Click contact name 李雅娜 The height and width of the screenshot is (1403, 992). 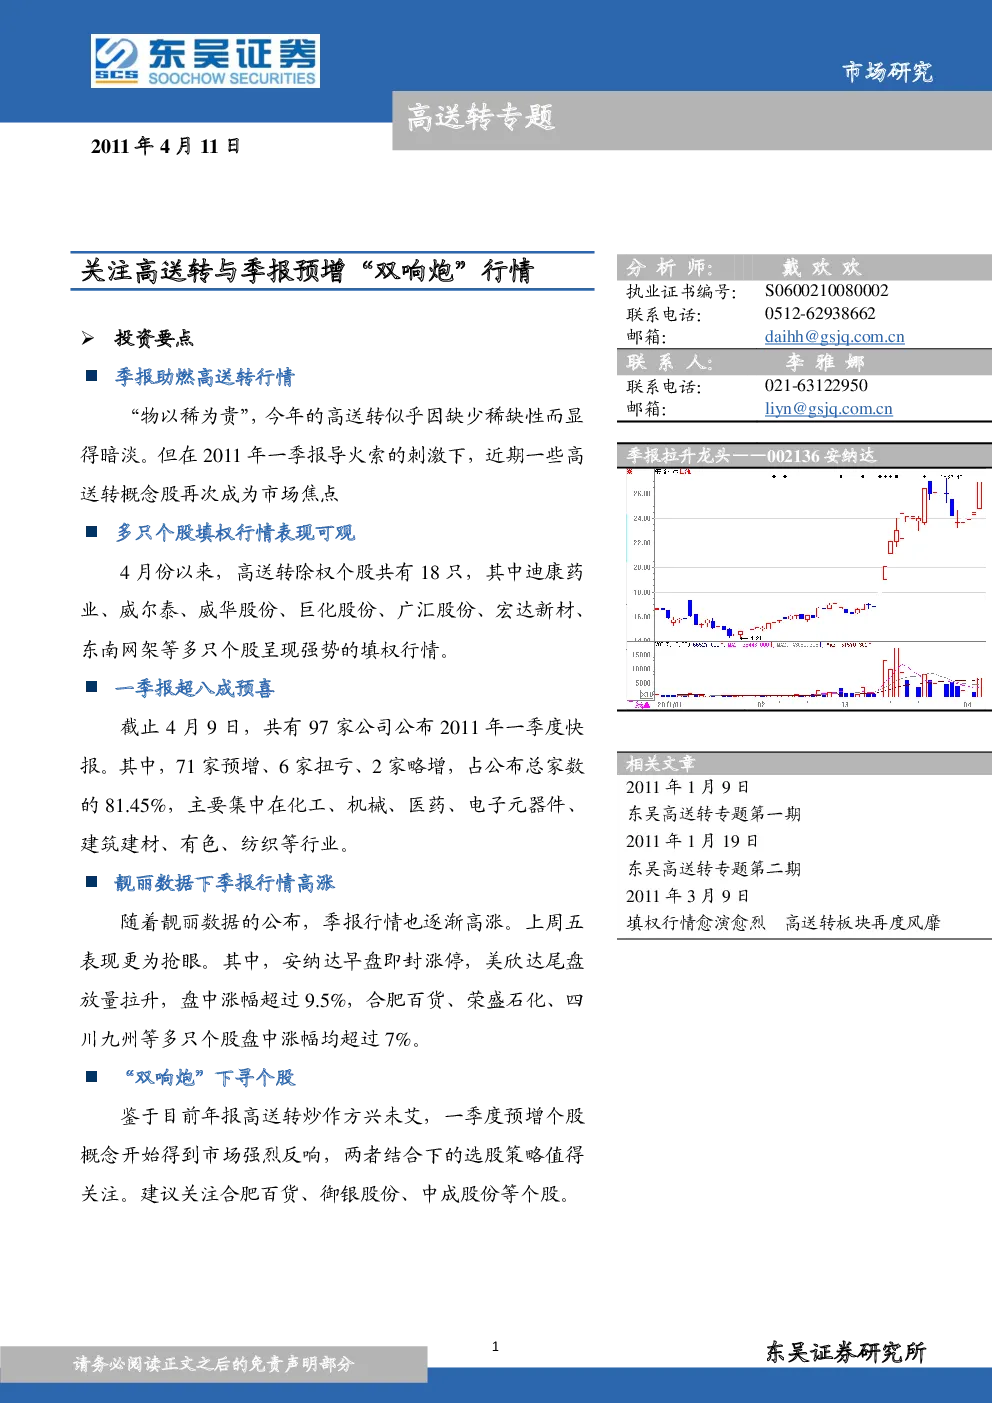point(825,362)
